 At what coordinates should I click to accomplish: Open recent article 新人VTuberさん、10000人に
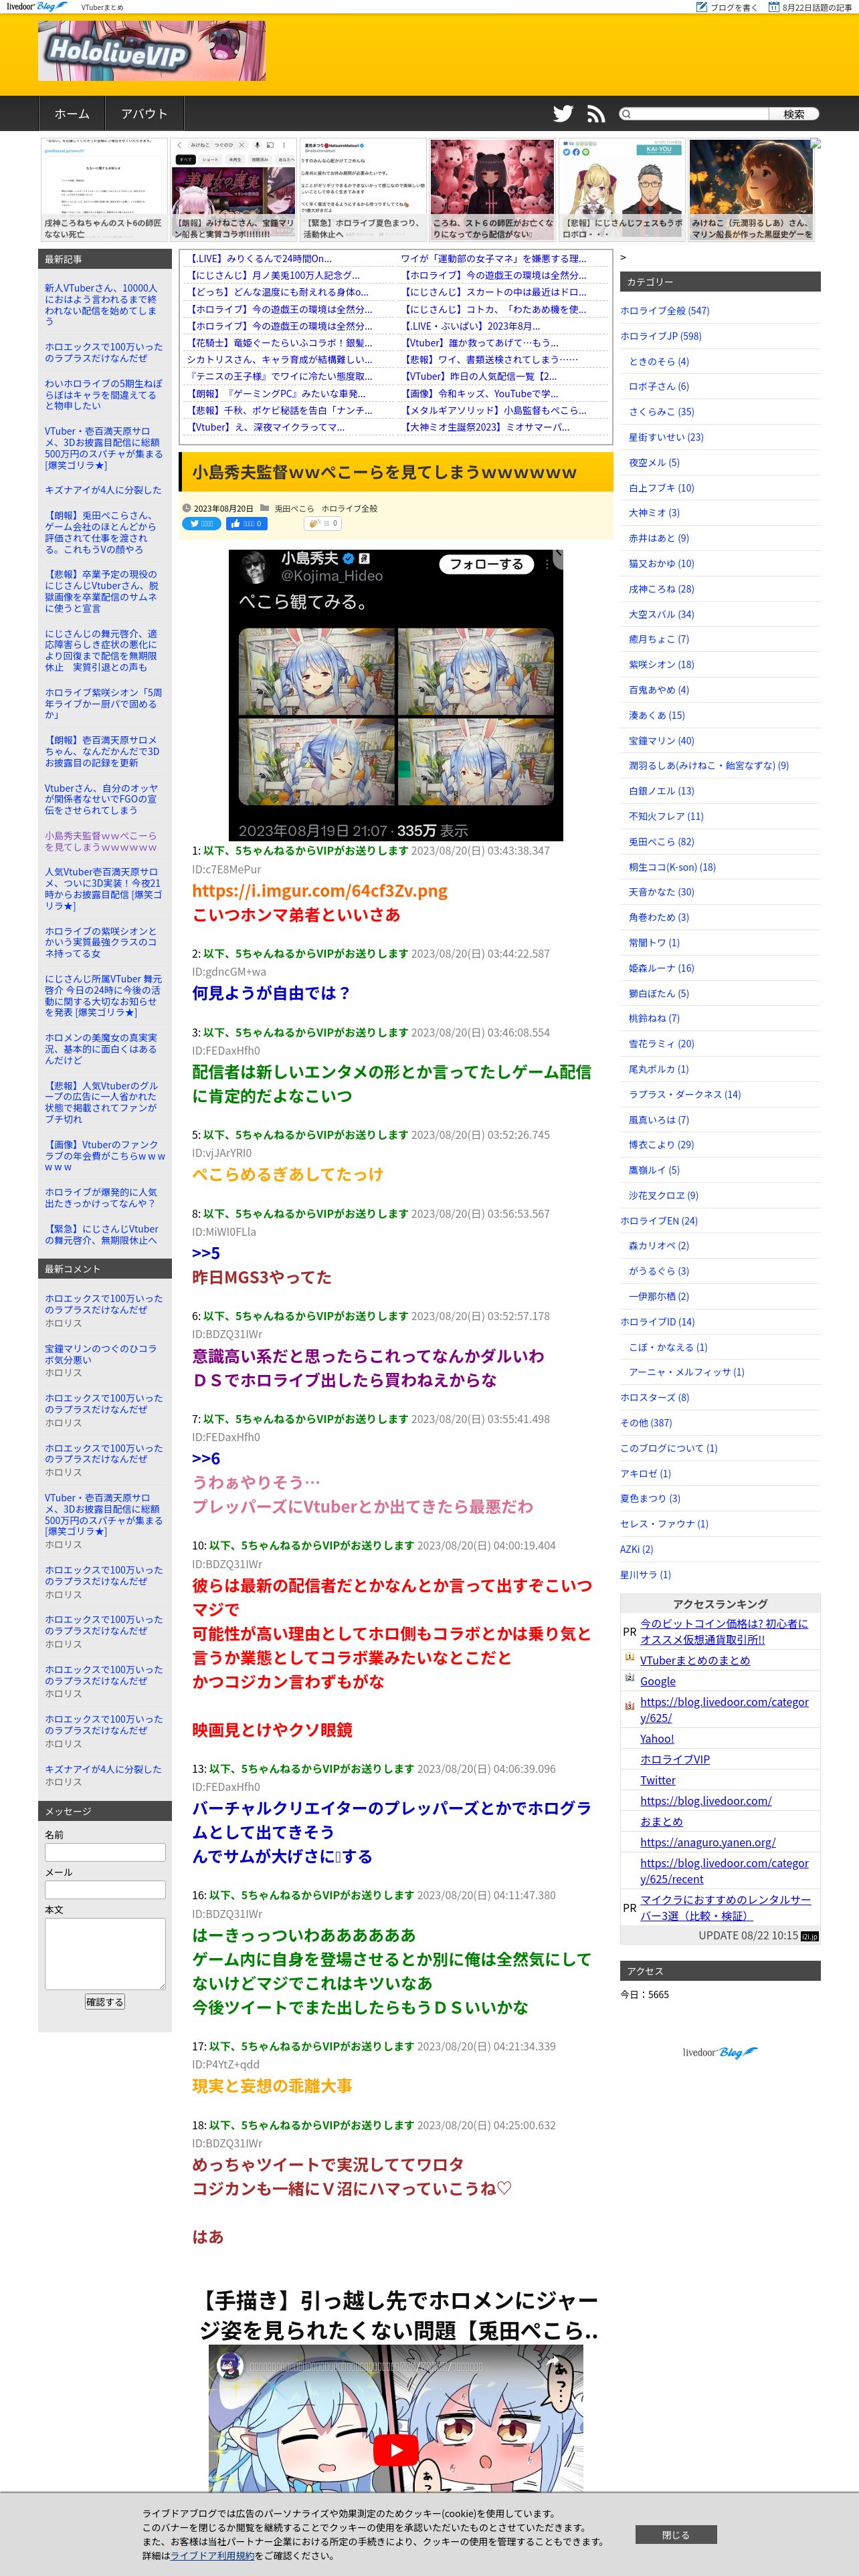pos(101,305)
